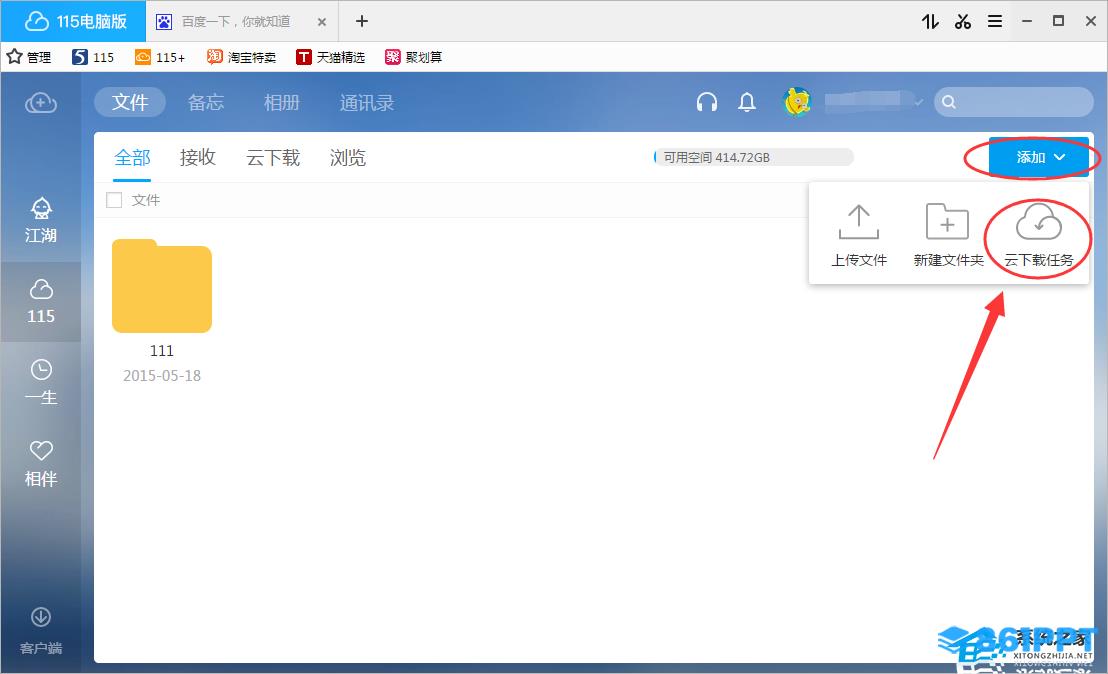Switch to the 115电脑版 browser tab
Image resolution: width=1108 pixels, height=674 pixels.
tap(73, 21)
